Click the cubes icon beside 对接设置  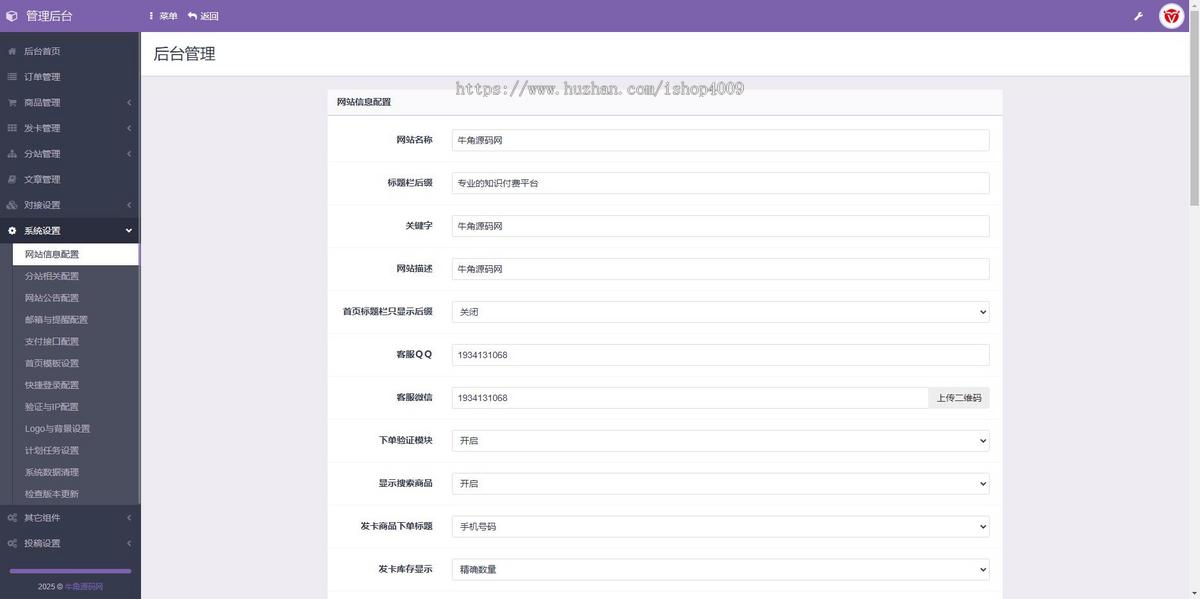[x=12, y=205]
